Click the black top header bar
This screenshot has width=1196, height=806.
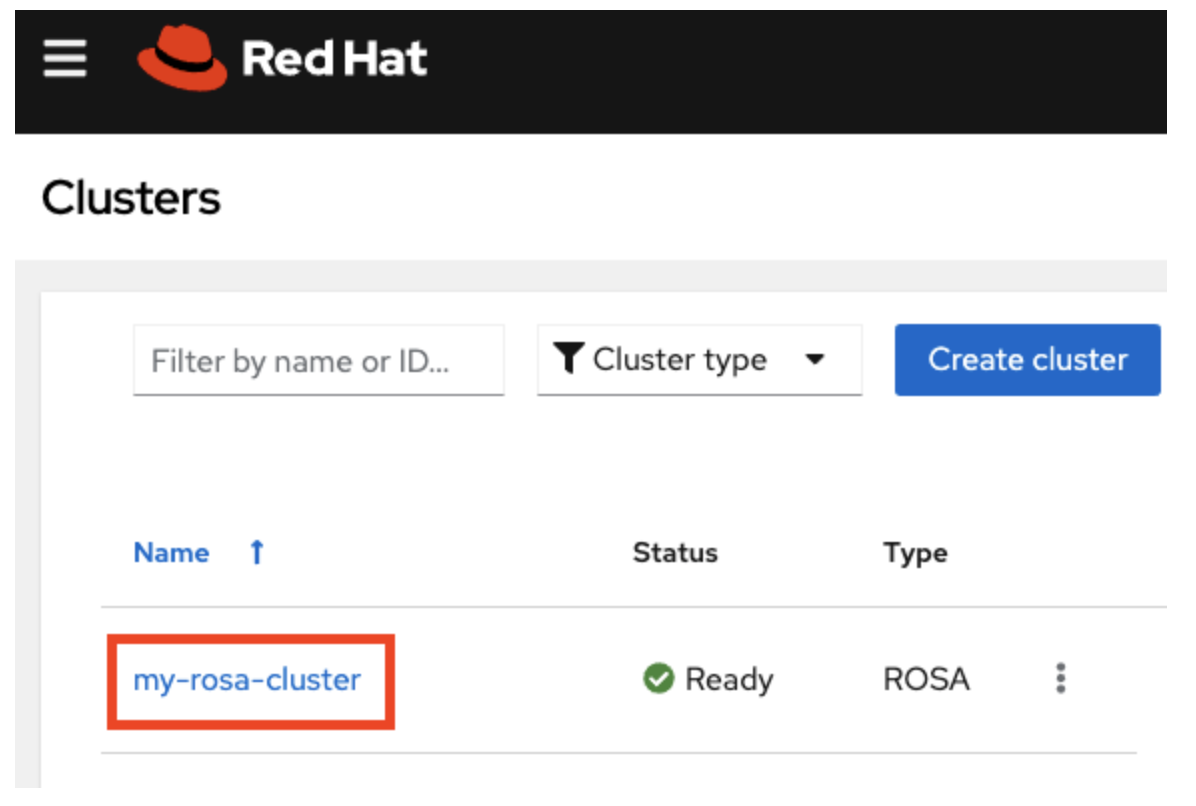point(800,70)
